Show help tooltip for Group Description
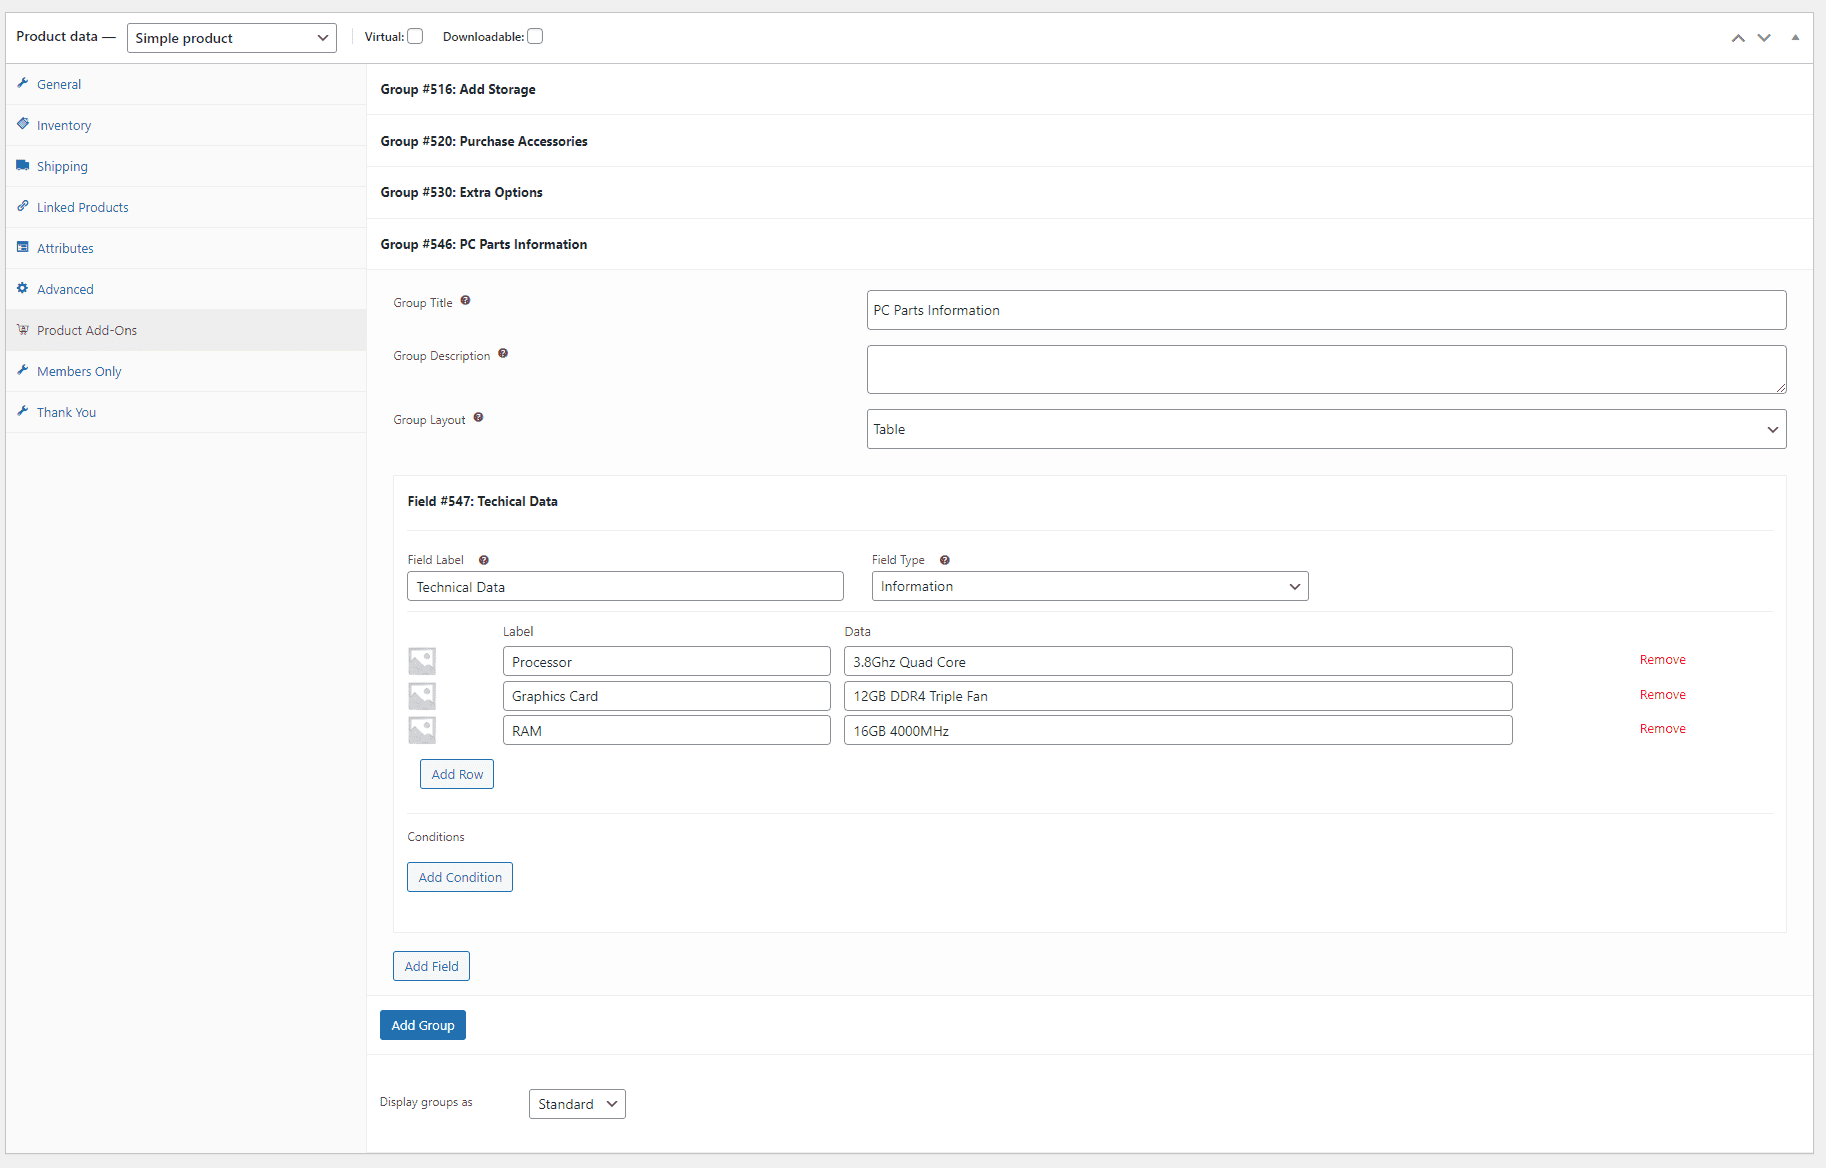This screenshot has height=1168, width=1826. (x=503, y=353)
